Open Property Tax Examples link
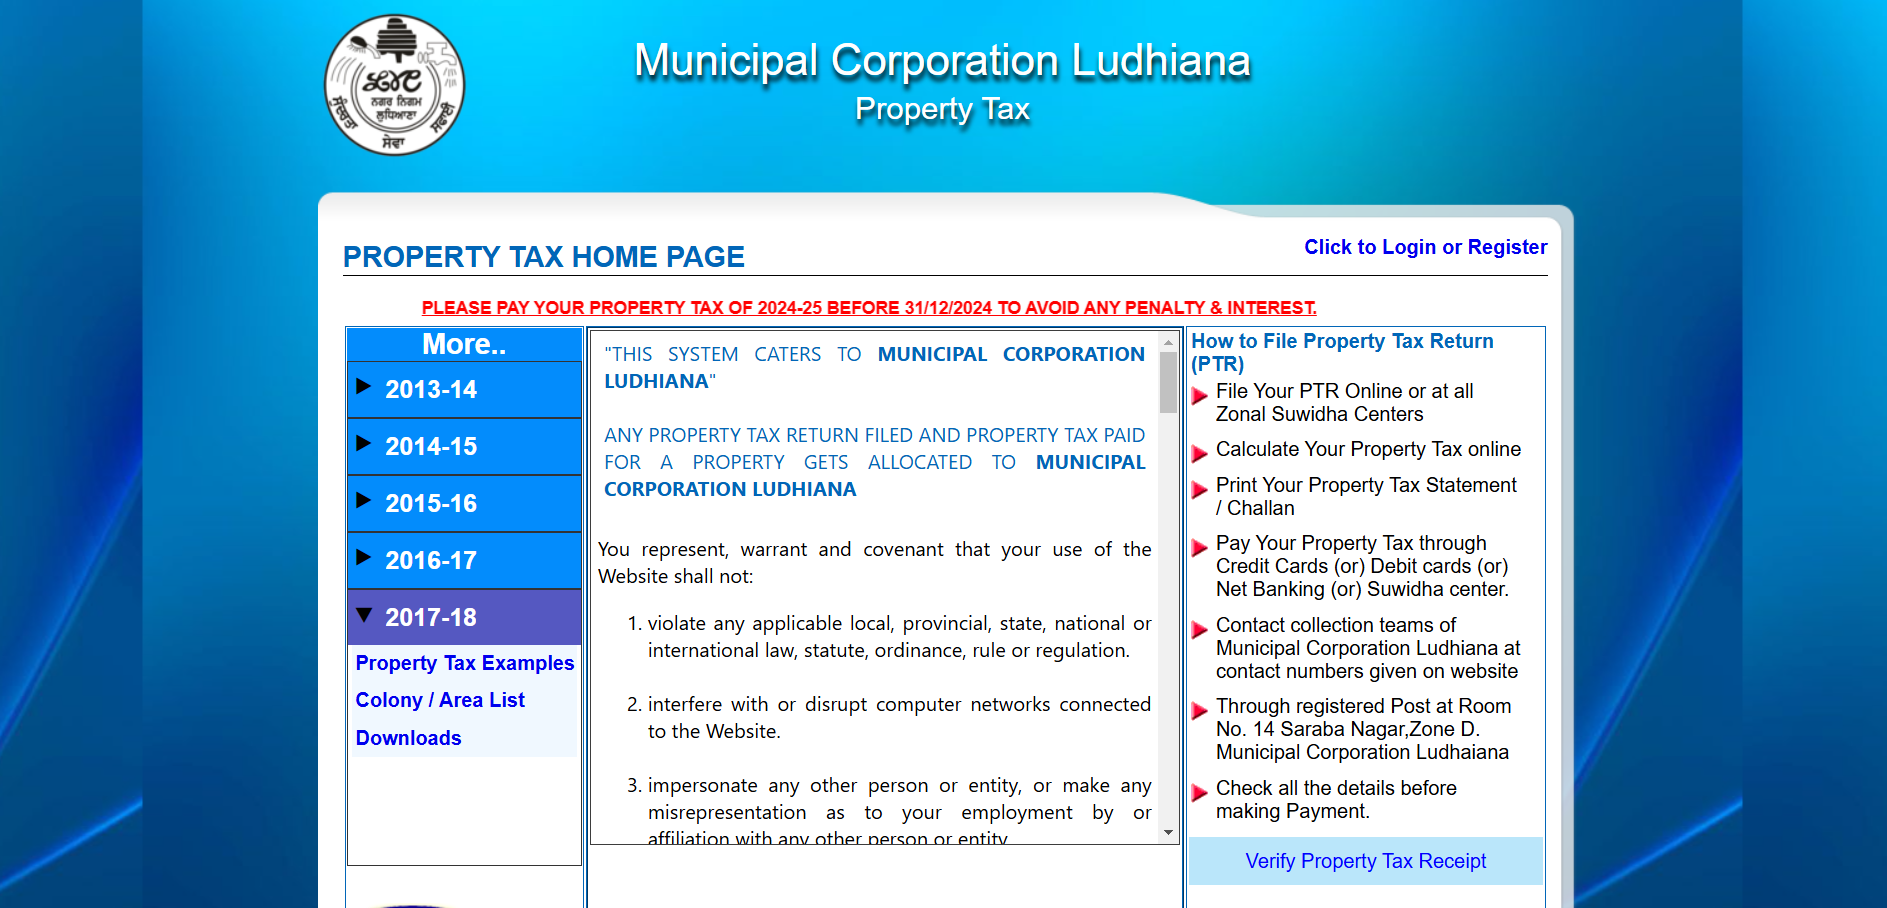The width and height of the screenshot is (1887, 908). click(465, 663)
